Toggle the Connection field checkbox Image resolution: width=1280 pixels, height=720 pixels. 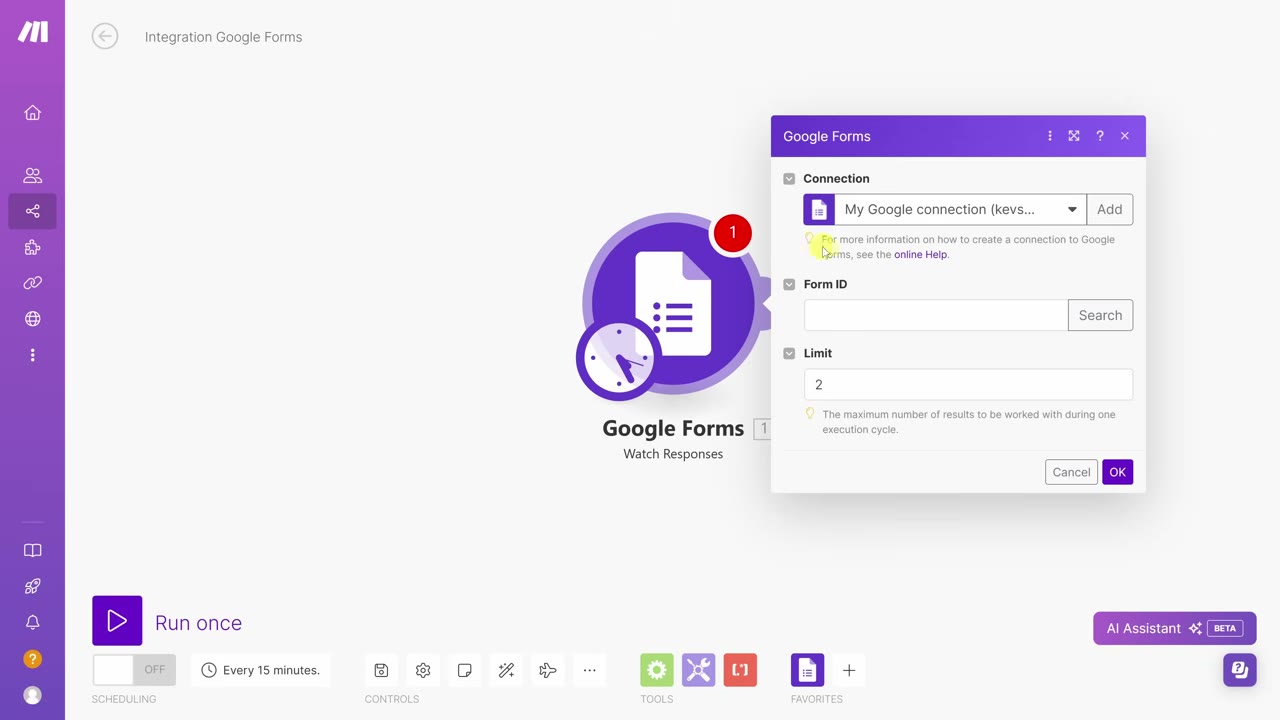789,179
